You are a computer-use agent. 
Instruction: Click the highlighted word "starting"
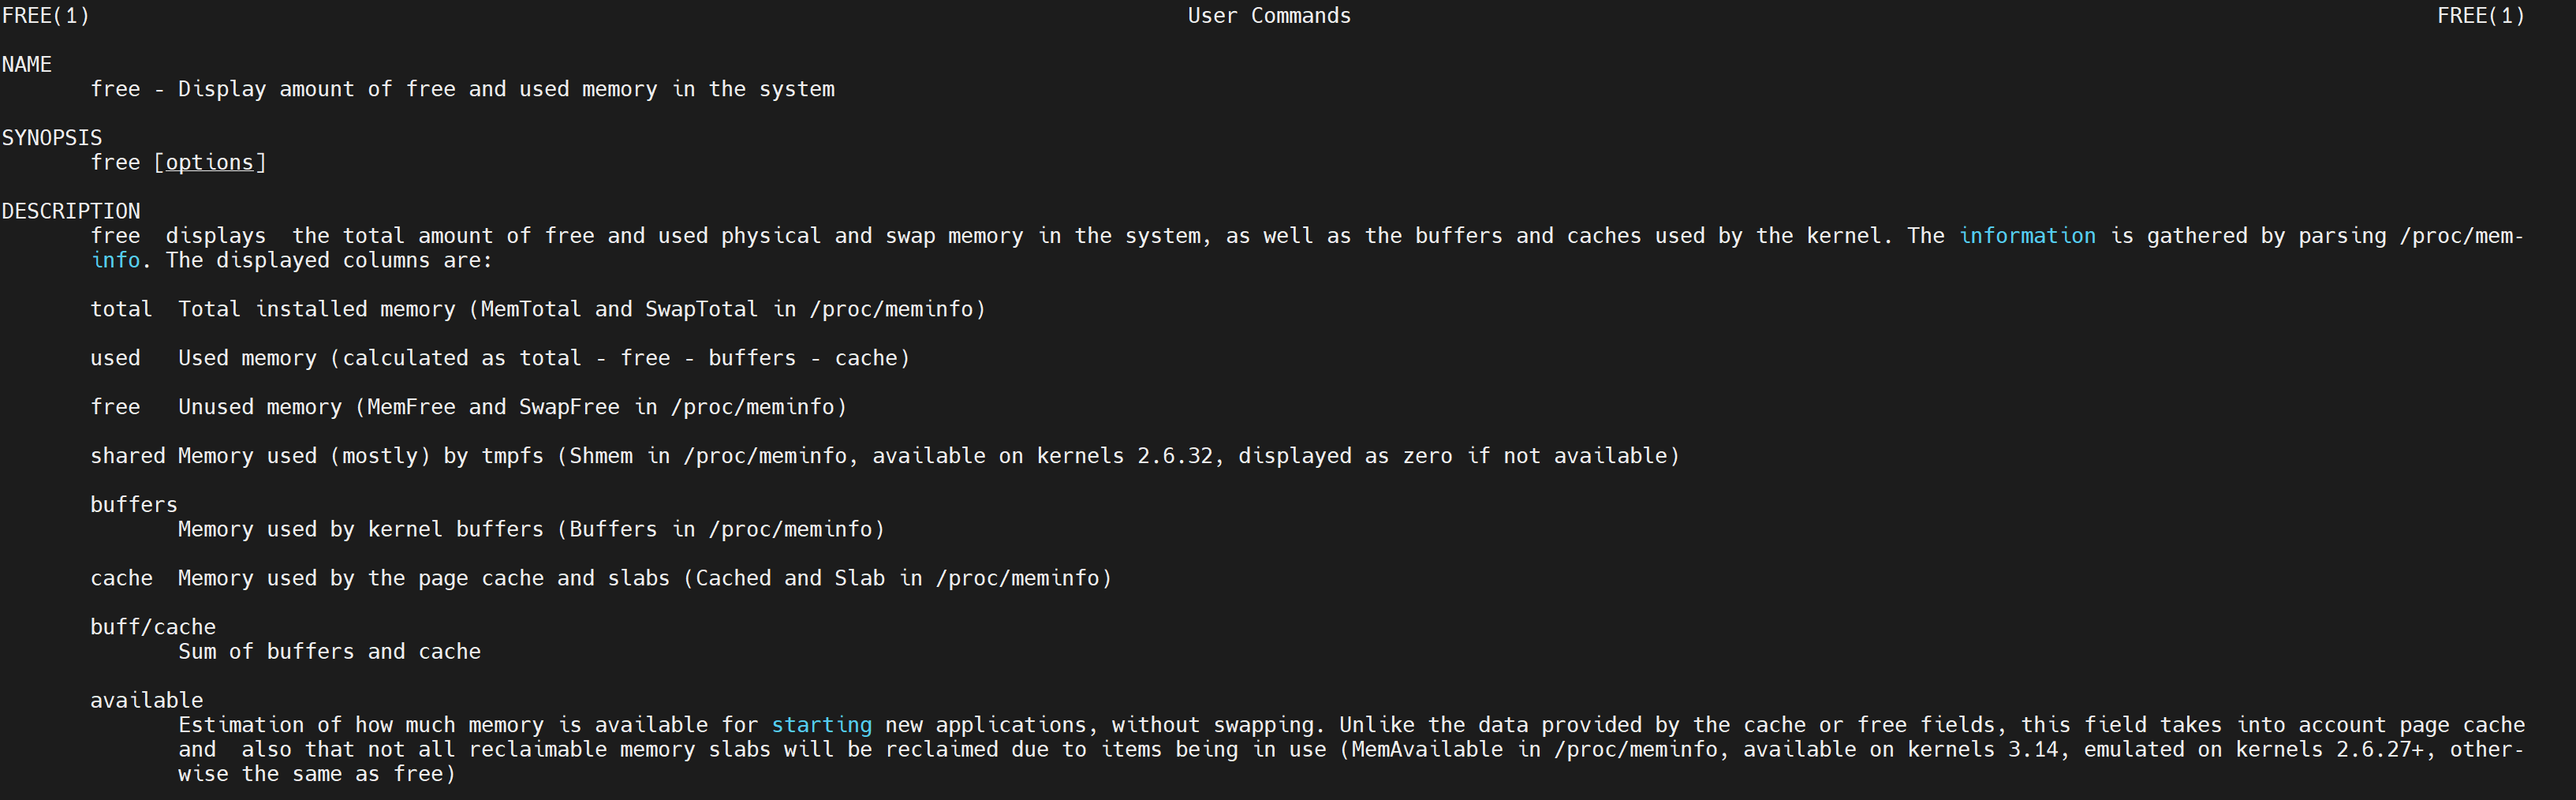tap(821, 725)
